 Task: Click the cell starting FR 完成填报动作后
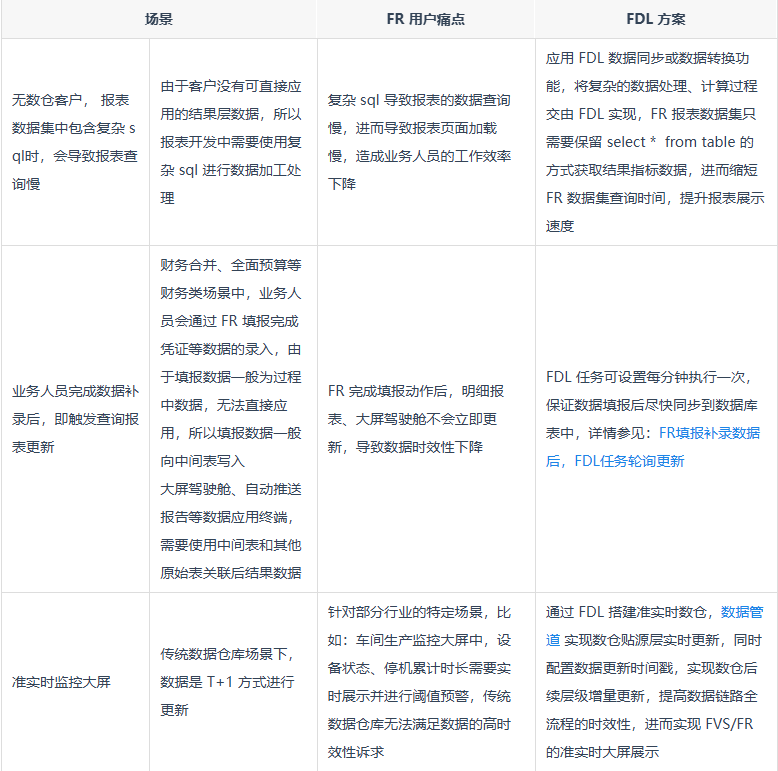coord(426,419)
